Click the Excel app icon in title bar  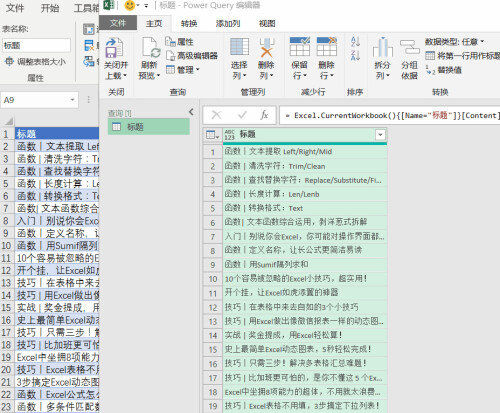[109, 5]
